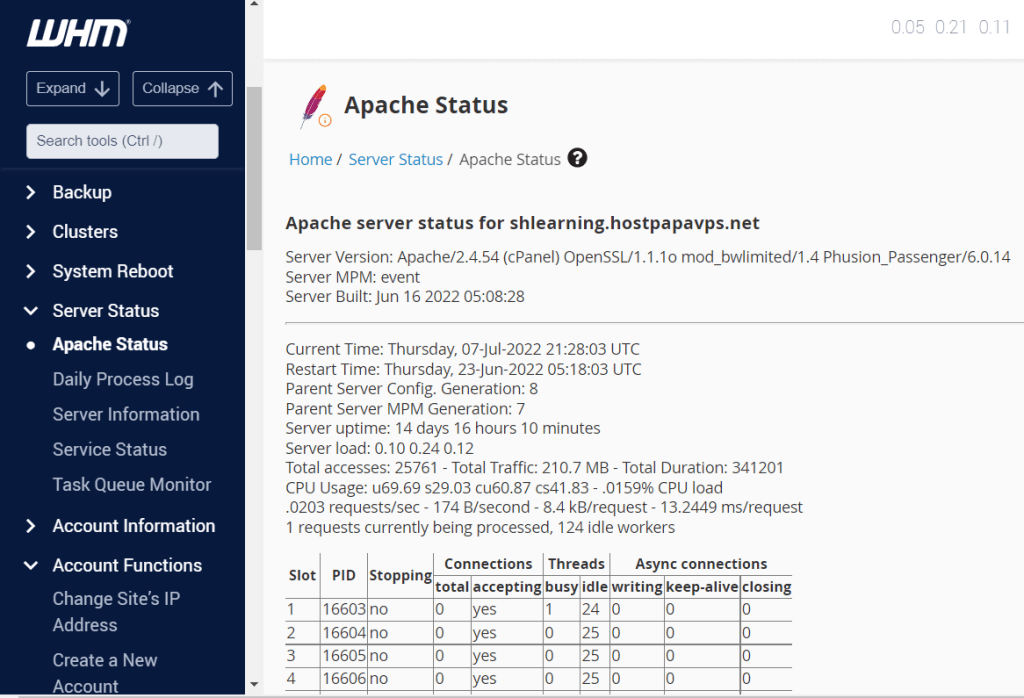Collapse the Server Status section

29,310
